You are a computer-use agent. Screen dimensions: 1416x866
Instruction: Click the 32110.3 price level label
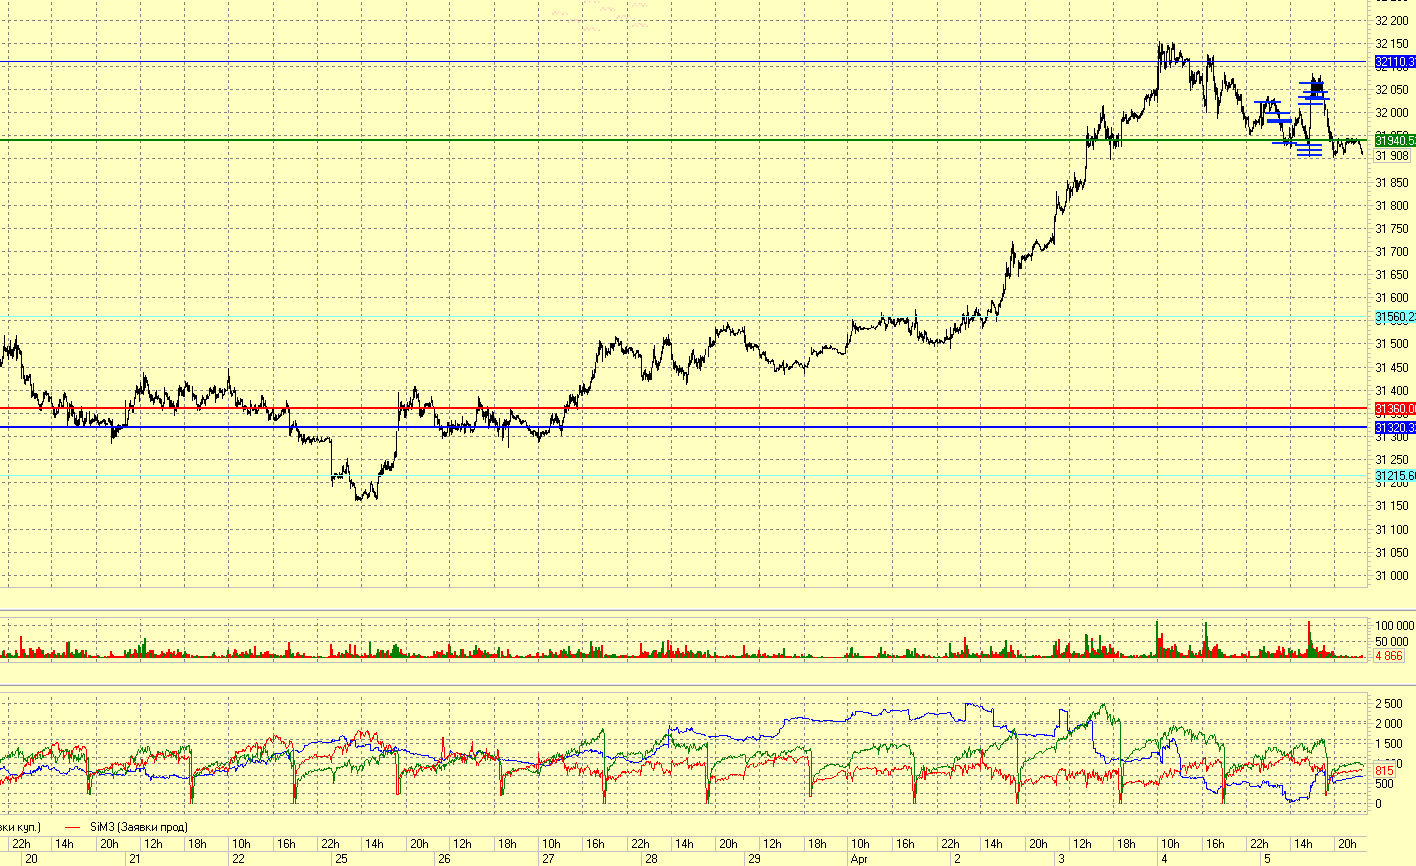pyautogui.click(x=1395, y=63)
